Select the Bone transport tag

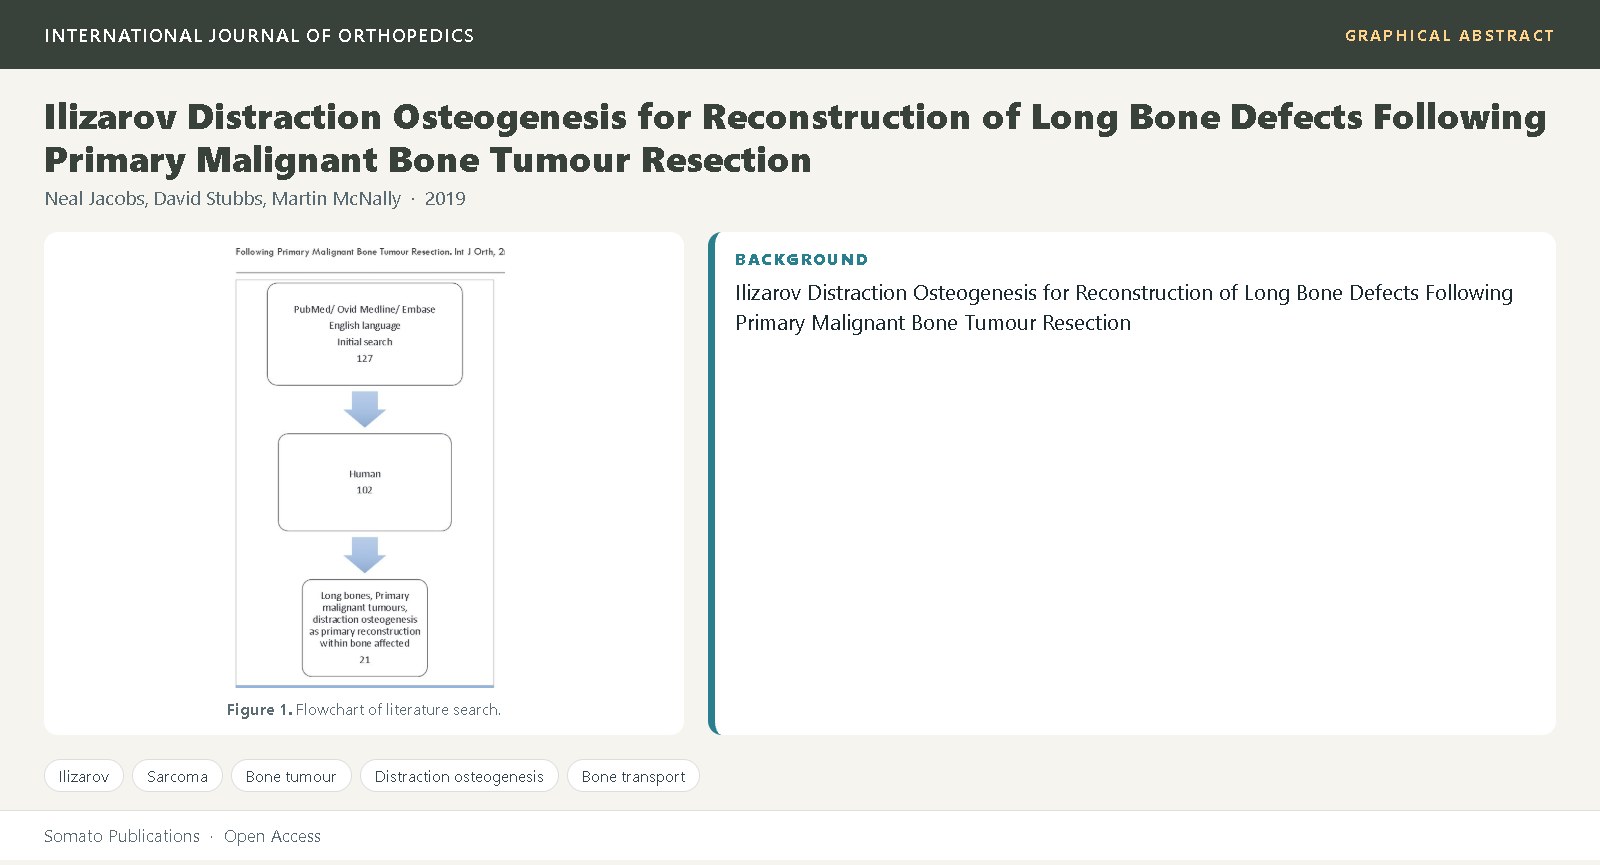pos(633,776)
